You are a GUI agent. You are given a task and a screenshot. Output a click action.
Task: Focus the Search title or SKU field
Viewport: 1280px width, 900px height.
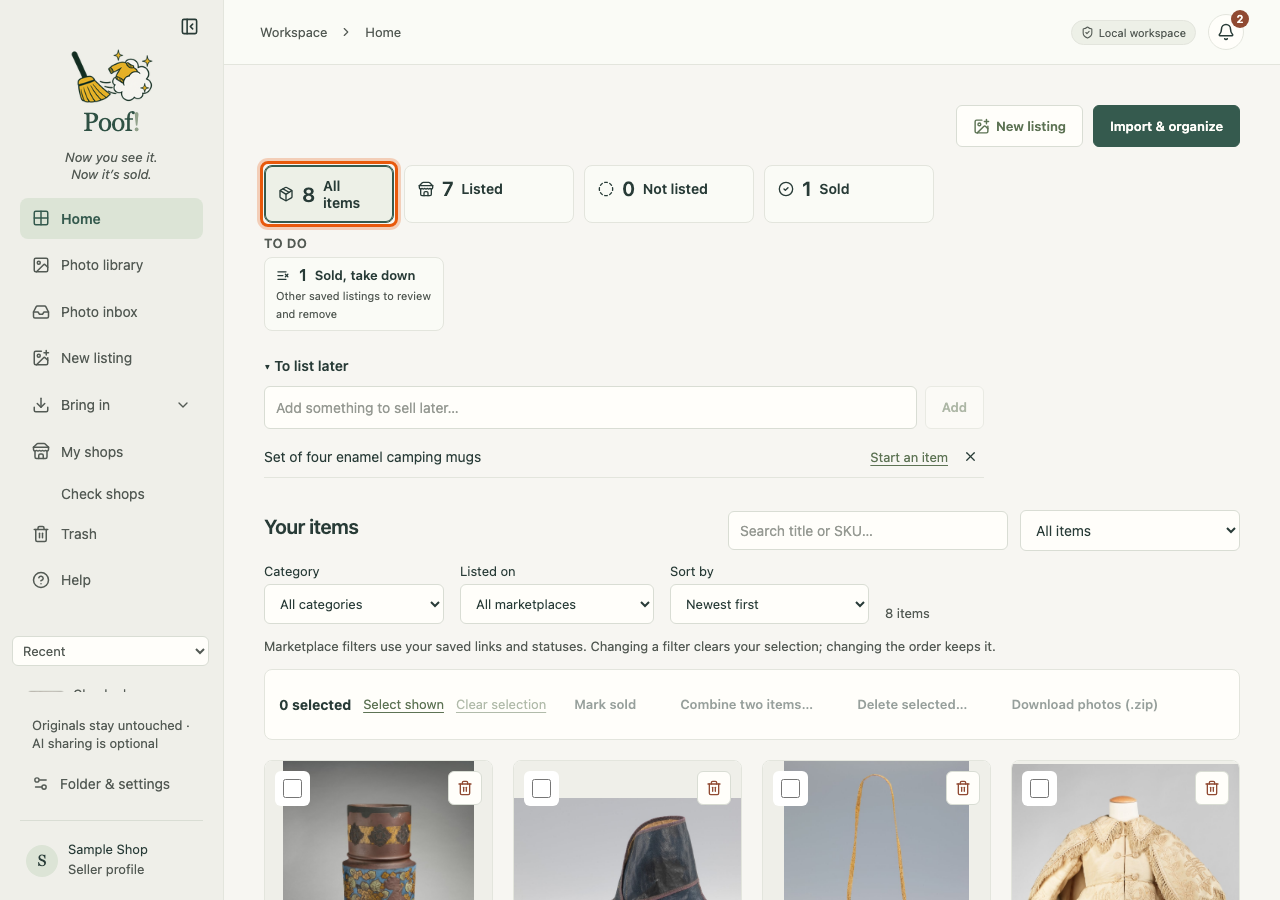click(868, 531)
